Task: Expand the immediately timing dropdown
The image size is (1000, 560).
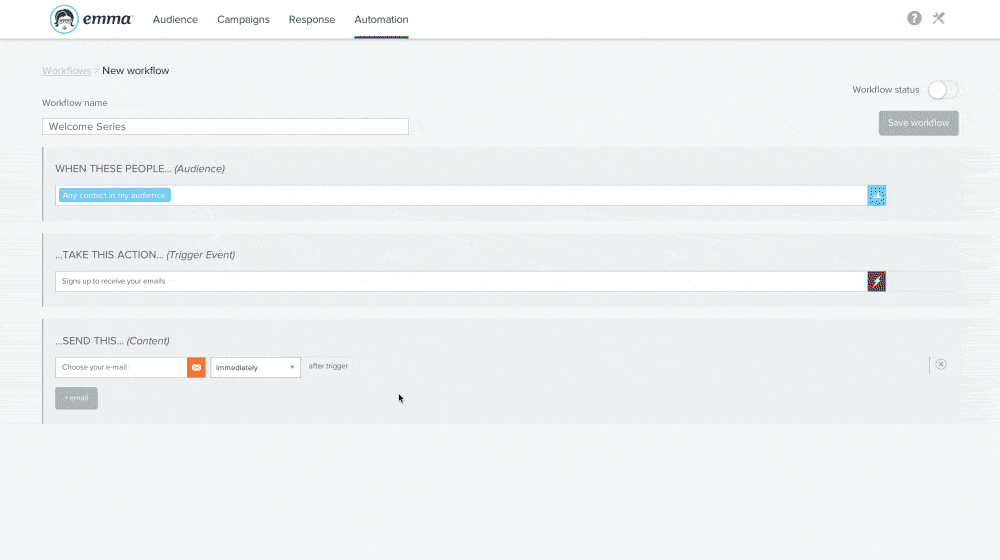Action: pyautogui.click(x=255, y=367)
